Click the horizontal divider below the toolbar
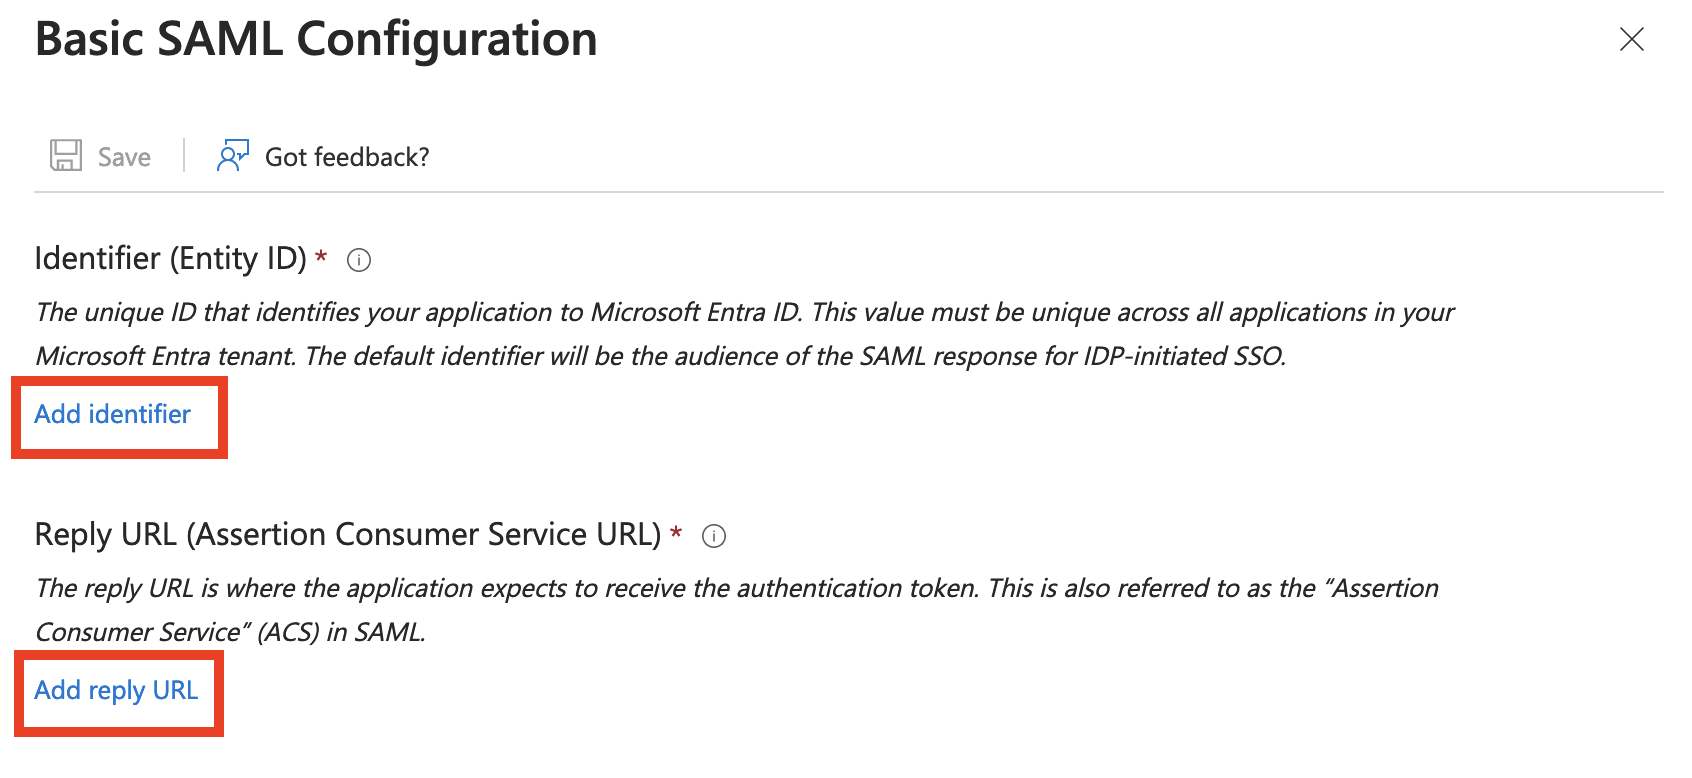This screenshot has height=778, width=1692. [849, 192]
